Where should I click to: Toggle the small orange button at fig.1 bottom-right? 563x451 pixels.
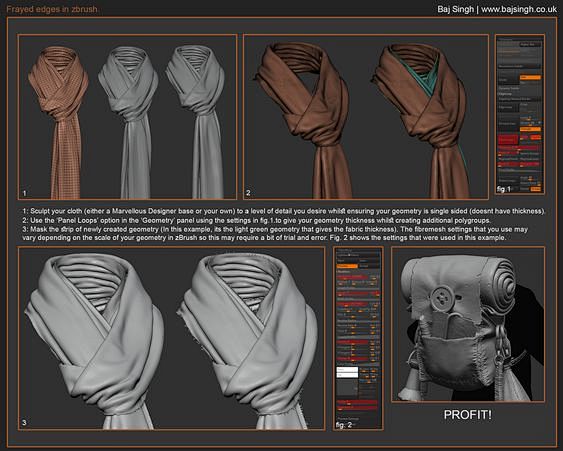[536, 189]
